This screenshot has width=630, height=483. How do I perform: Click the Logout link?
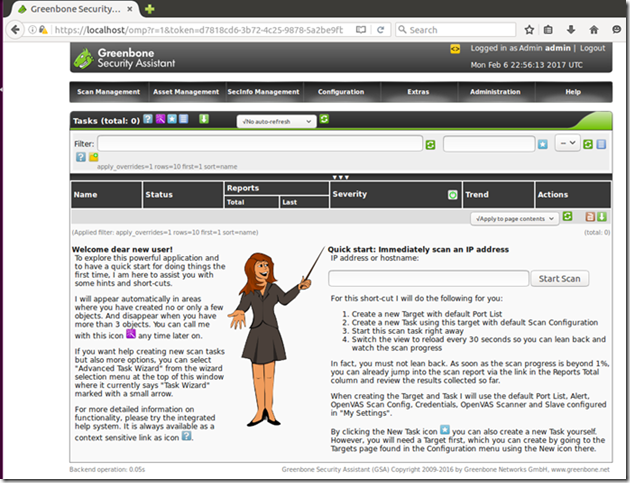(592, 48)
